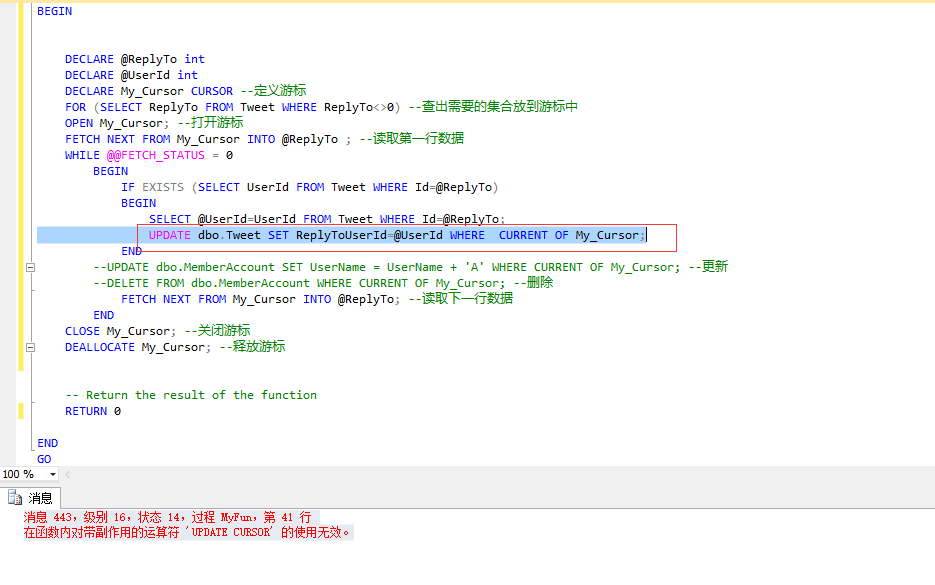Image resolution: width=935 pixels, height=585 pixels.
Task: Click the 'Return the result' comment
Action: (x=191, y=395)
